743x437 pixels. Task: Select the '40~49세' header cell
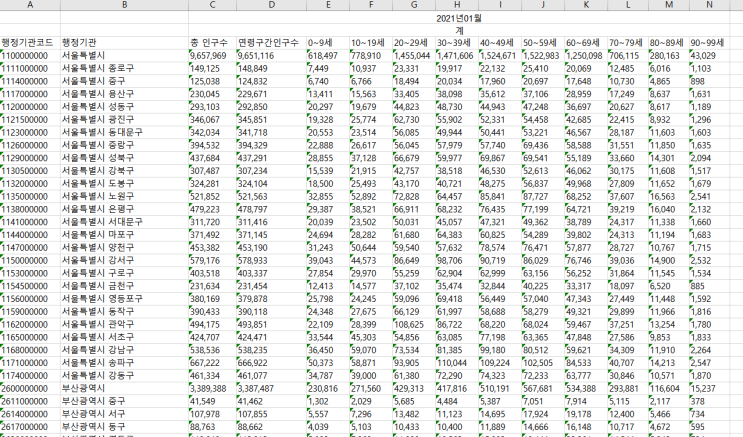[500, 43]
